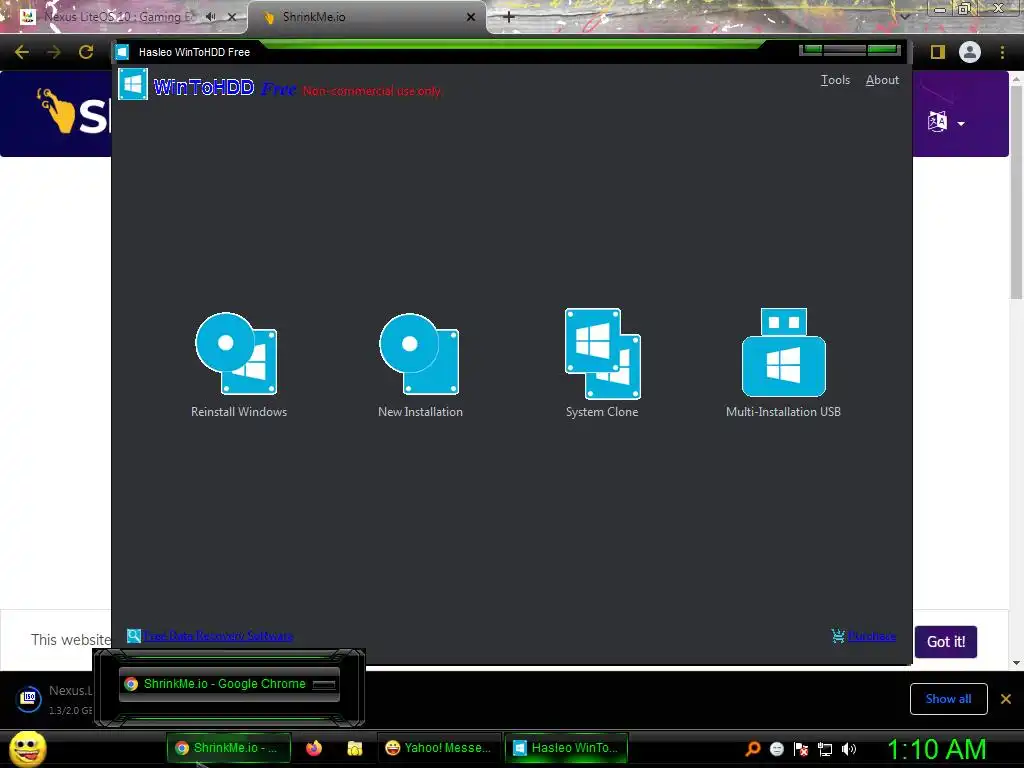The height and width of the screenshot is (768, 1024).
Task: Close the Nexus LiteOS browser tab
Action: click(x=232, y=17)
